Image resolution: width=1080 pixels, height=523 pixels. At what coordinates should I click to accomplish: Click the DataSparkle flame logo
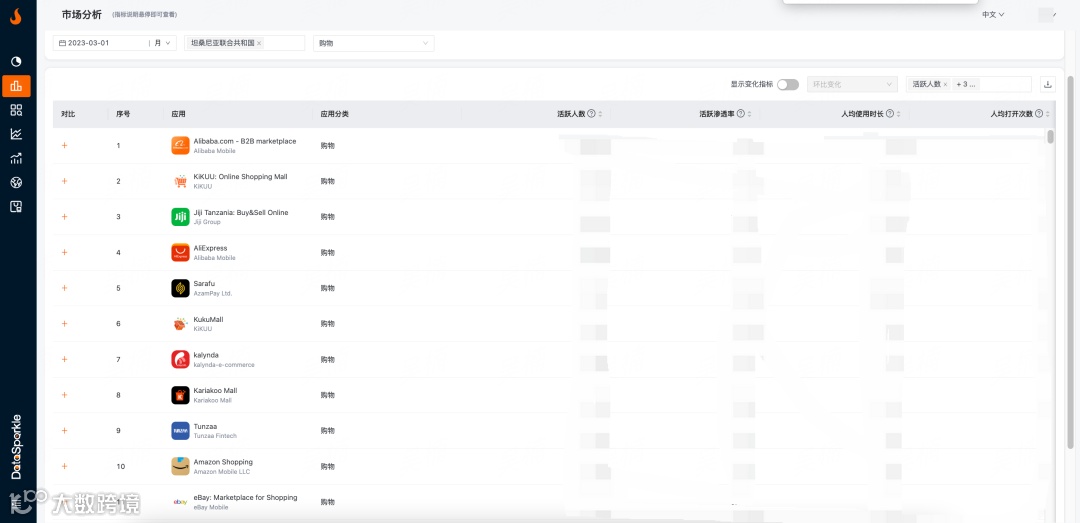[x=16, y=16]
